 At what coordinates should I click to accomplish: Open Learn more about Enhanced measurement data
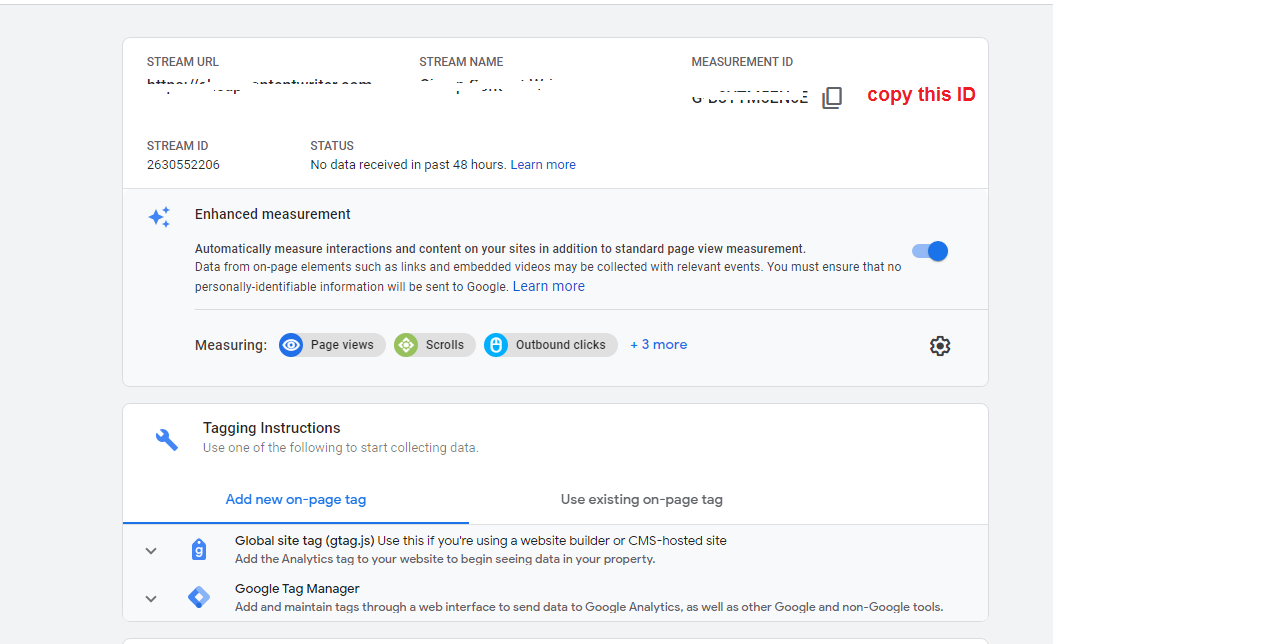click(x=549, y=286)
